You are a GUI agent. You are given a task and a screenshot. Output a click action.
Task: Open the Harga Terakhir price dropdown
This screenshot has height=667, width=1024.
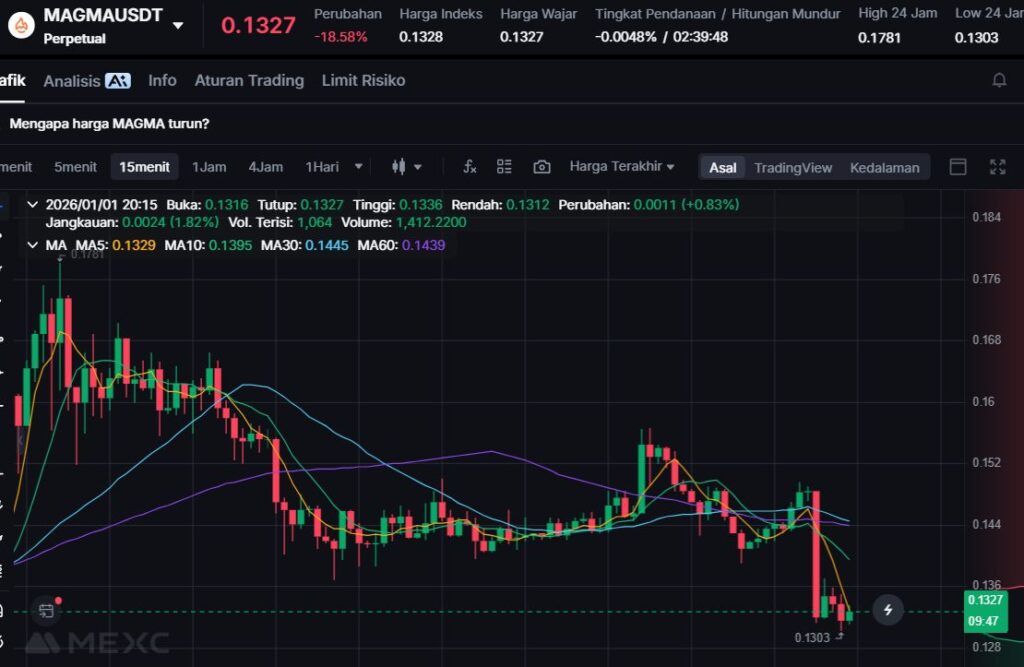click(x=621, y=167)
